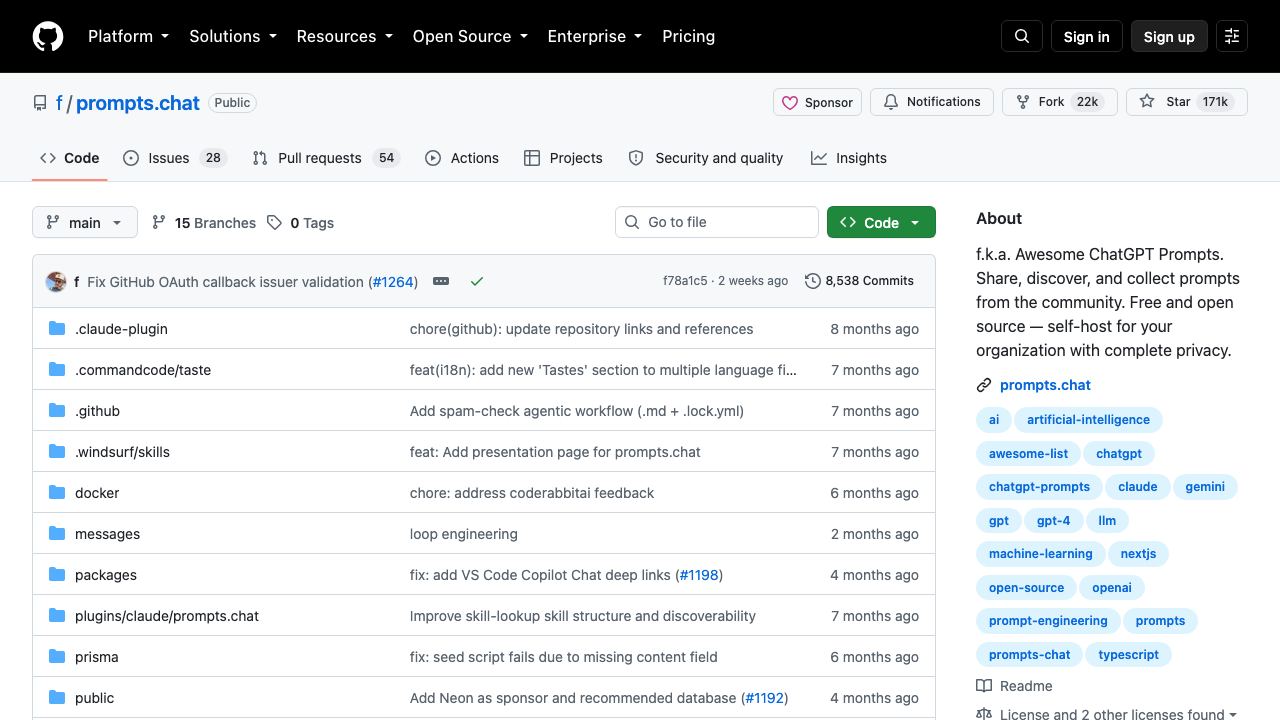View the green check status of latest commit
The width and height of the screenshot is (1280, 720).
point(477,281)
